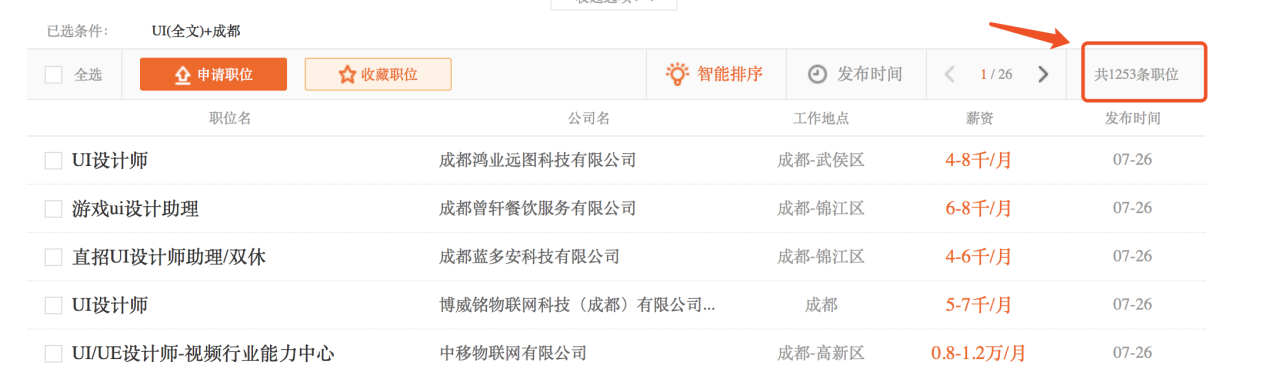Open company 成都鸿业远图科技有限公司
The image size is (1267, 368).
click(537, 160)
